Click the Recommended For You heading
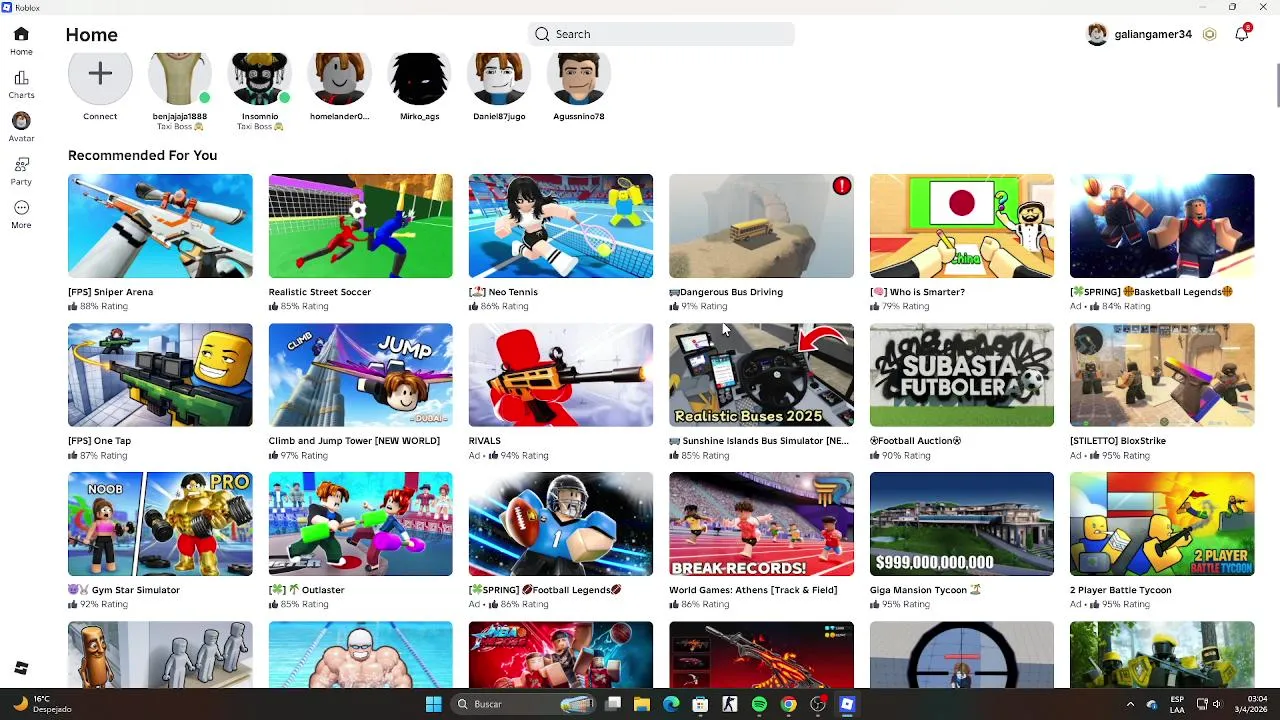The height and width of the screenshot is (720, 1280). (142, 155)
